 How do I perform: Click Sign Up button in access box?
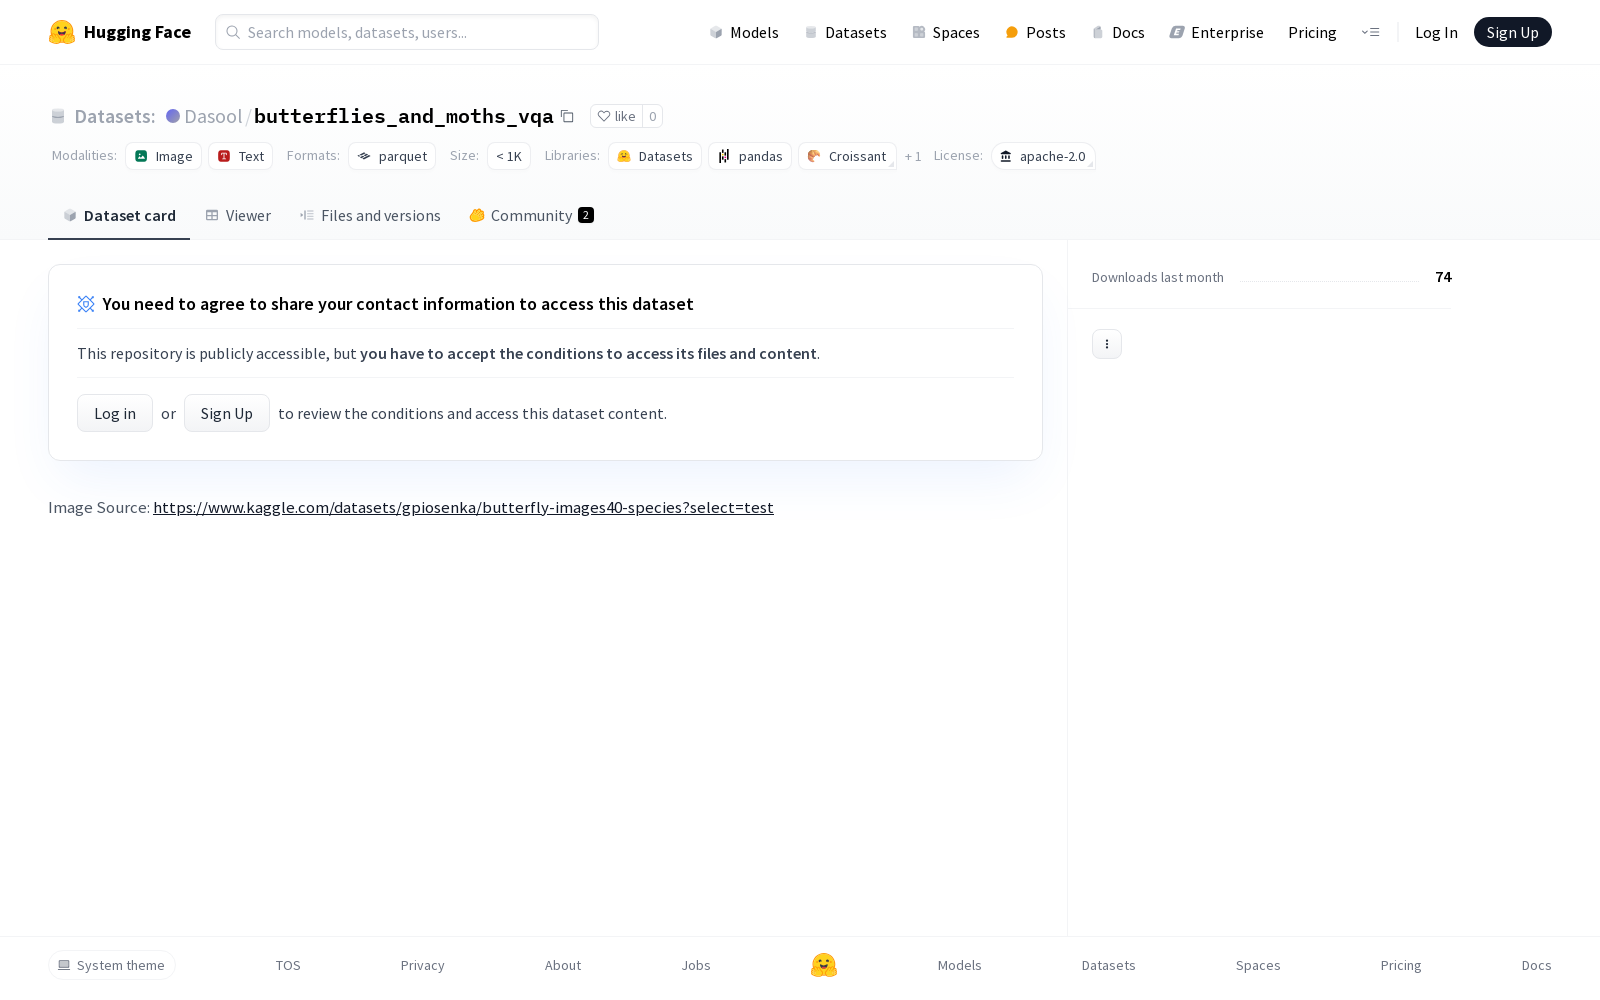227,413
